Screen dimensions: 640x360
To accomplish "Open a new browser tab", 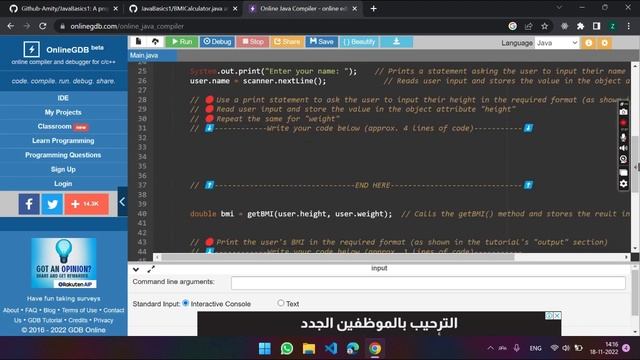I will 373,9.
